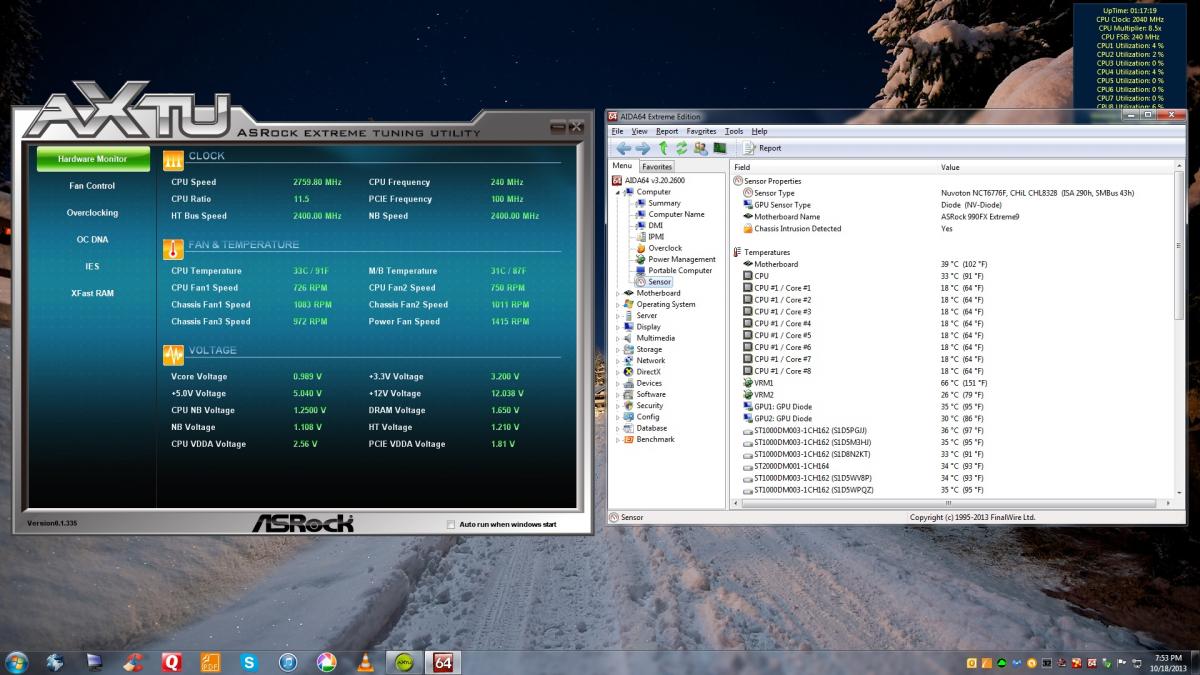Switch to the Menu tab in AIDA64
The height and width of the screenshot is (675, 1200).
pyautogui.click(x=622, y=166)
